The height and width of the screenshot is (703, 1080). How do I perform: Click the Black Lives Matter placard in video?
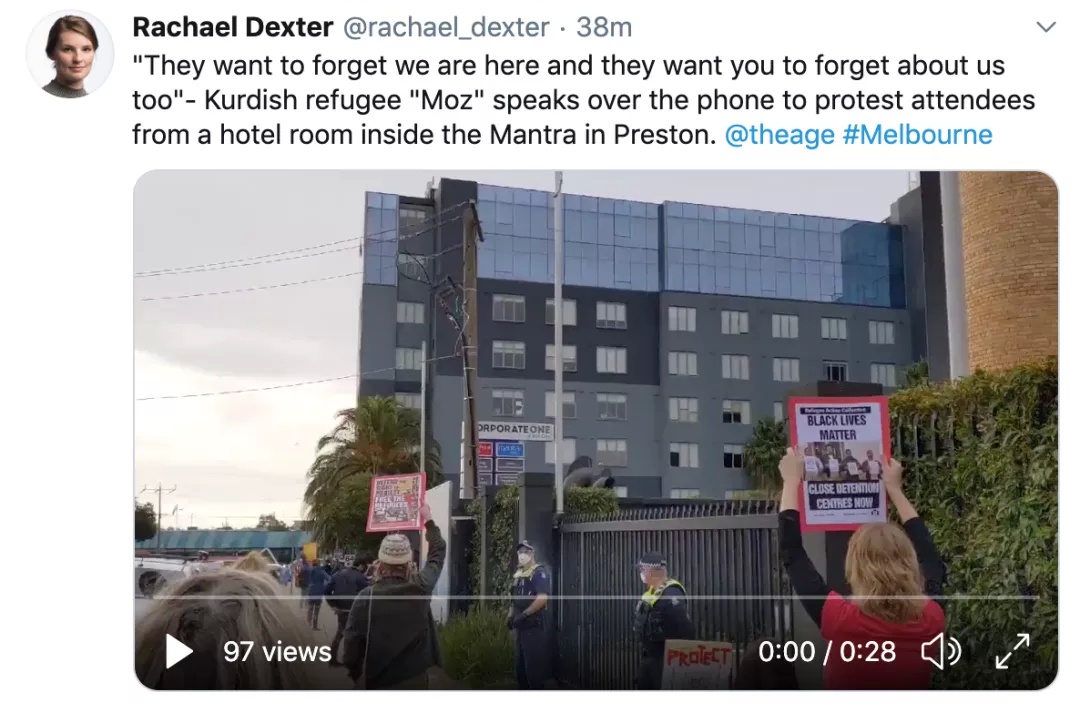(x=839, y=462)
